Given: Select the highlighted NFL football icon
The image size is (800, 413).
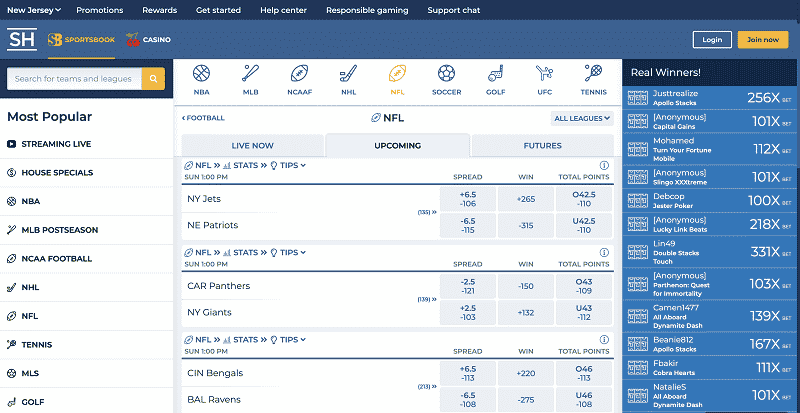Looking at the screenshot, I should click(397, 80).
